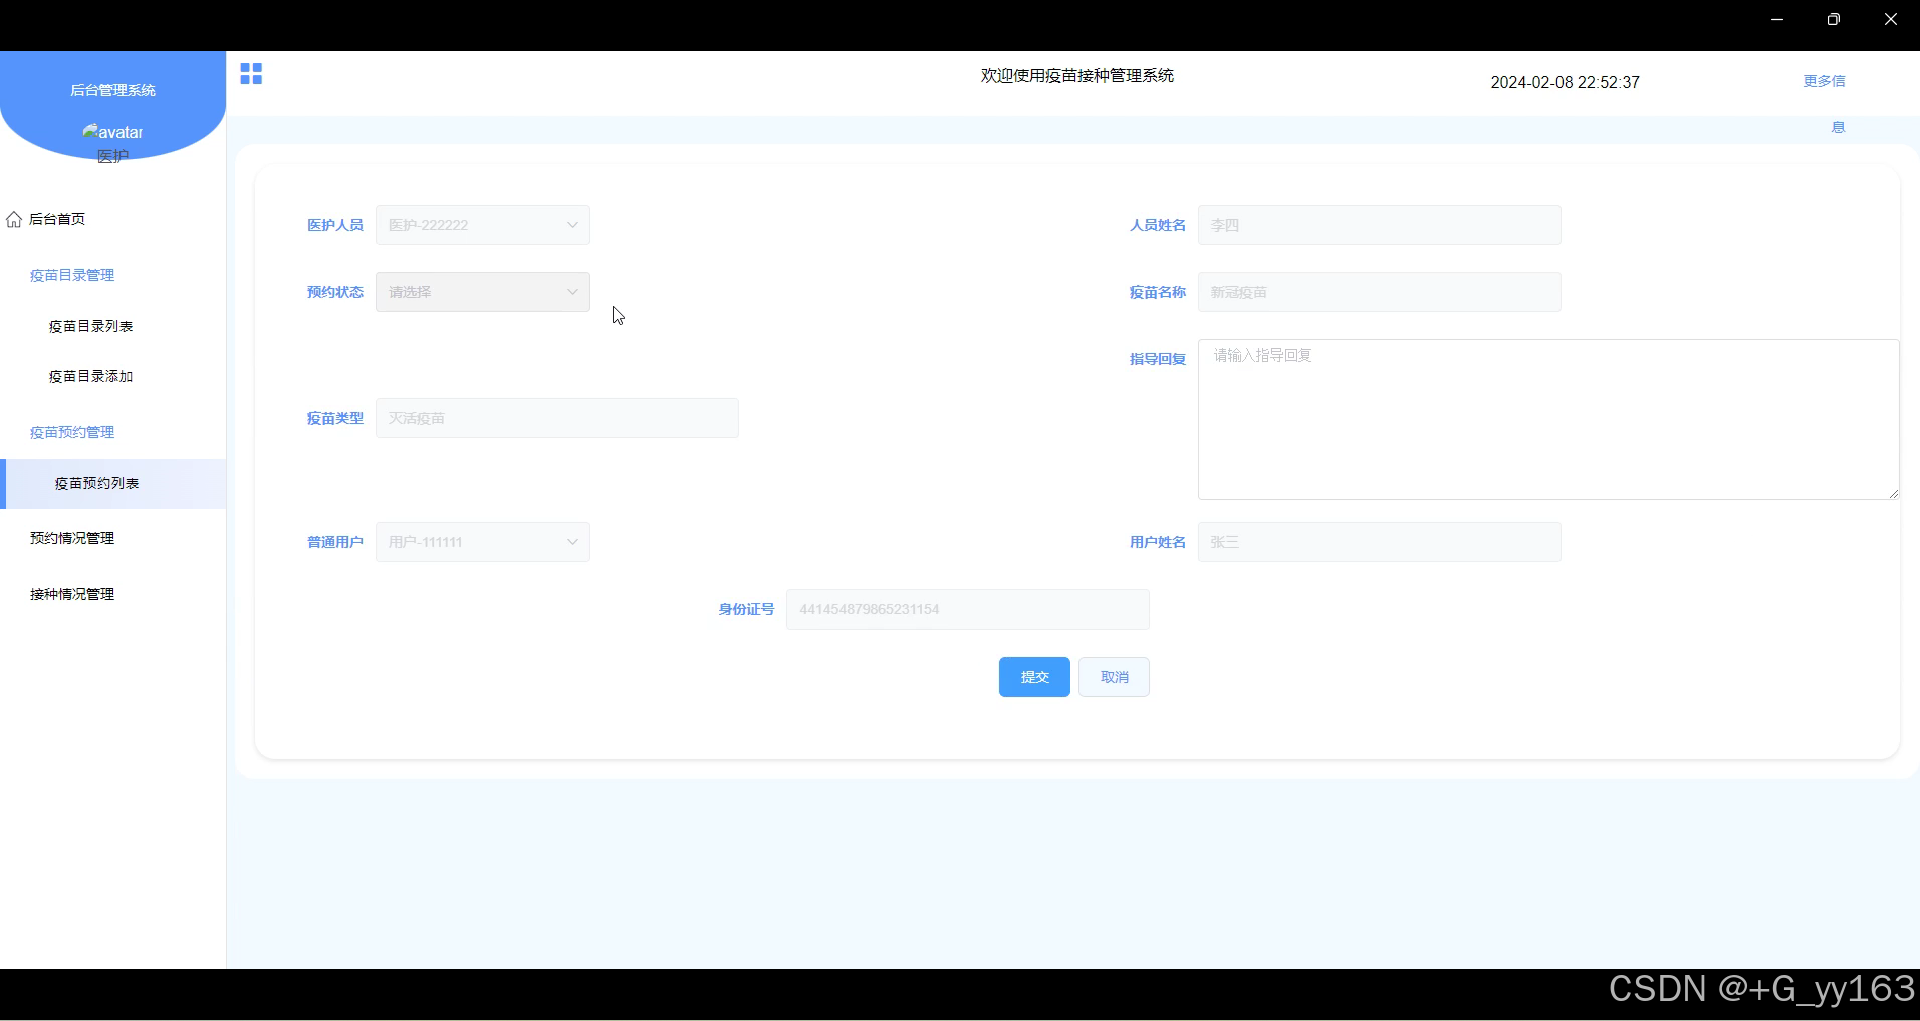The height and width of the screenshot is (1021, 1920).
Task: Click the grid menu icon in header
Action: coord(251,74)
